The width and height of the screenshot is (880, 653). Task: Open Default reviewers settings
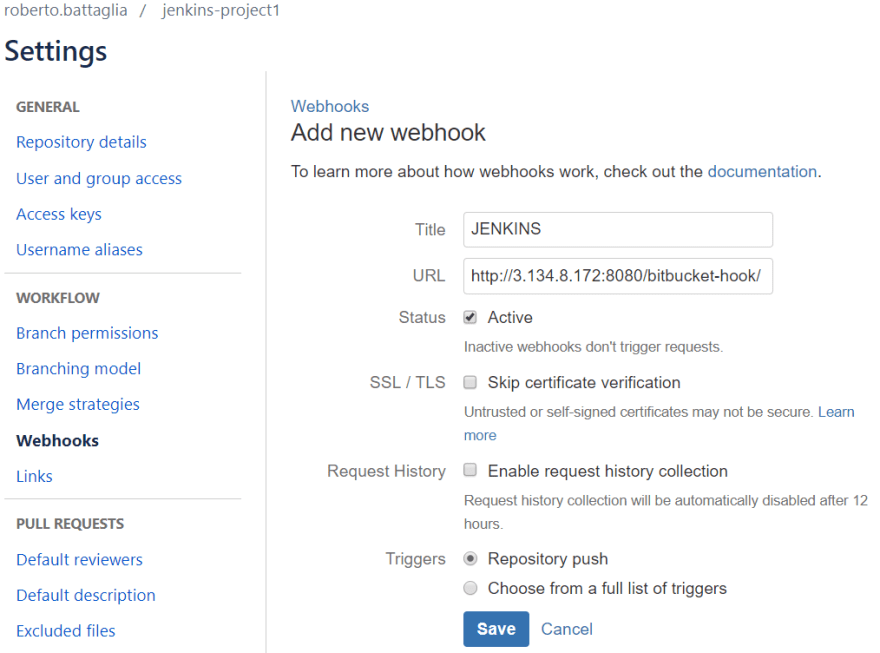[79, 559]
